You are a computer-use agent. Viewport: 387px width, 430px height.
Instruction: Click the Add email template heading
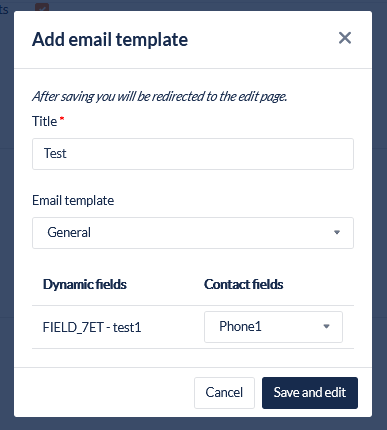point(110,40)
